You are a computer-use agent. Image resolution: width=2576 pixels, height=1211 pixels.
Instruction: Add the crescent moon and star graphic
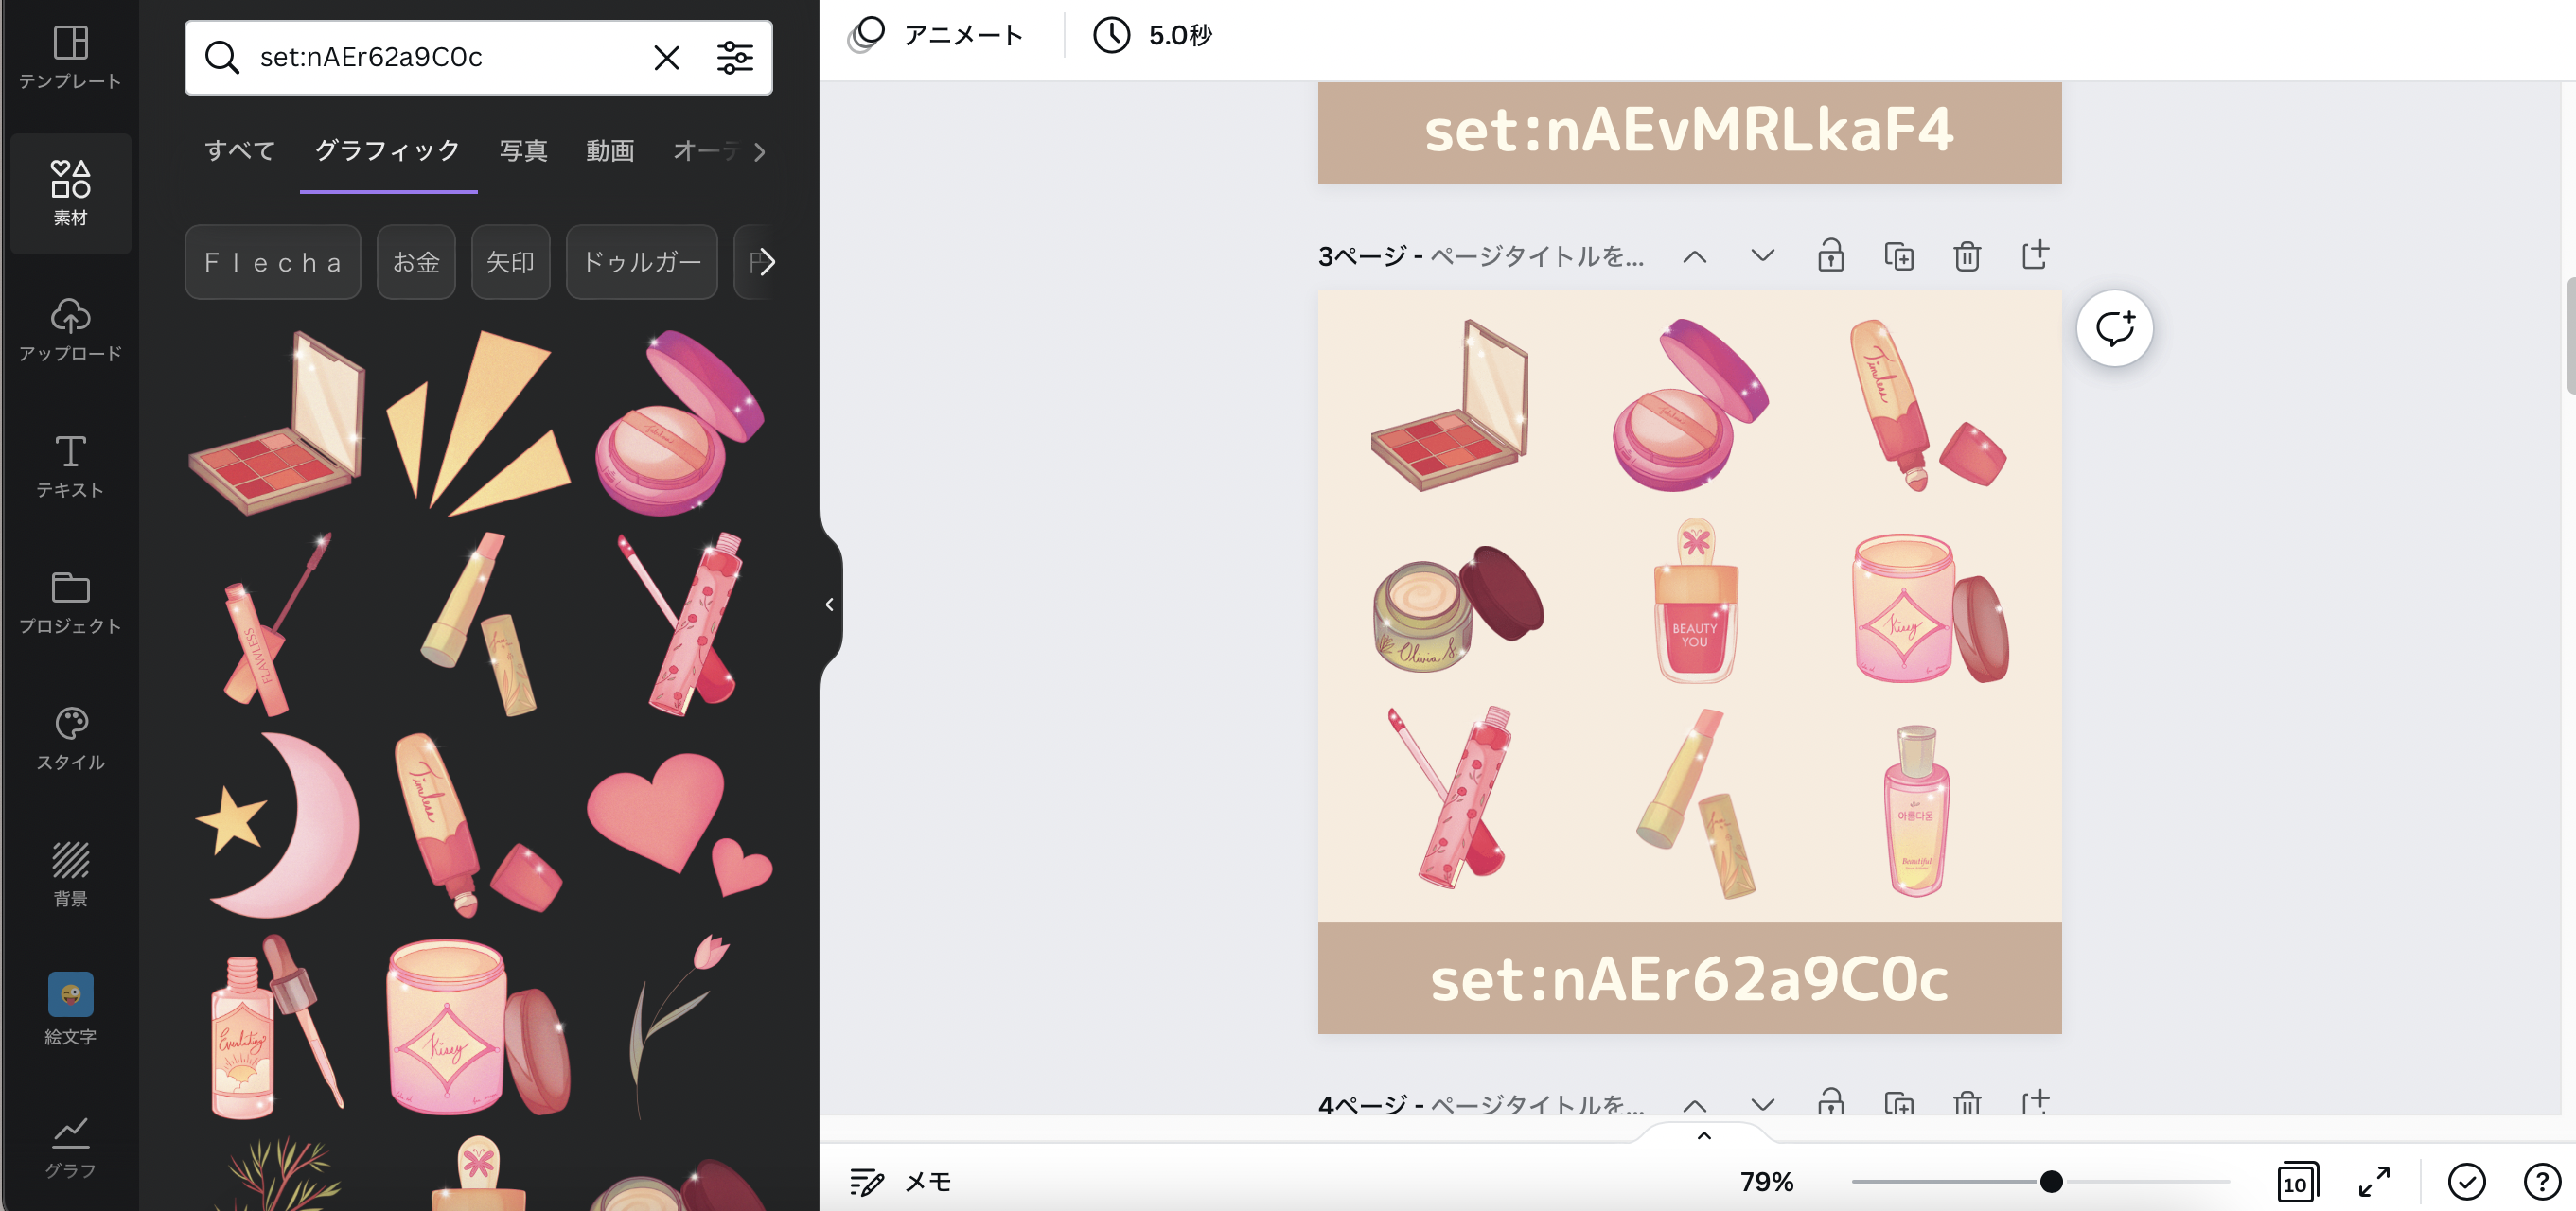pos(277,826)
